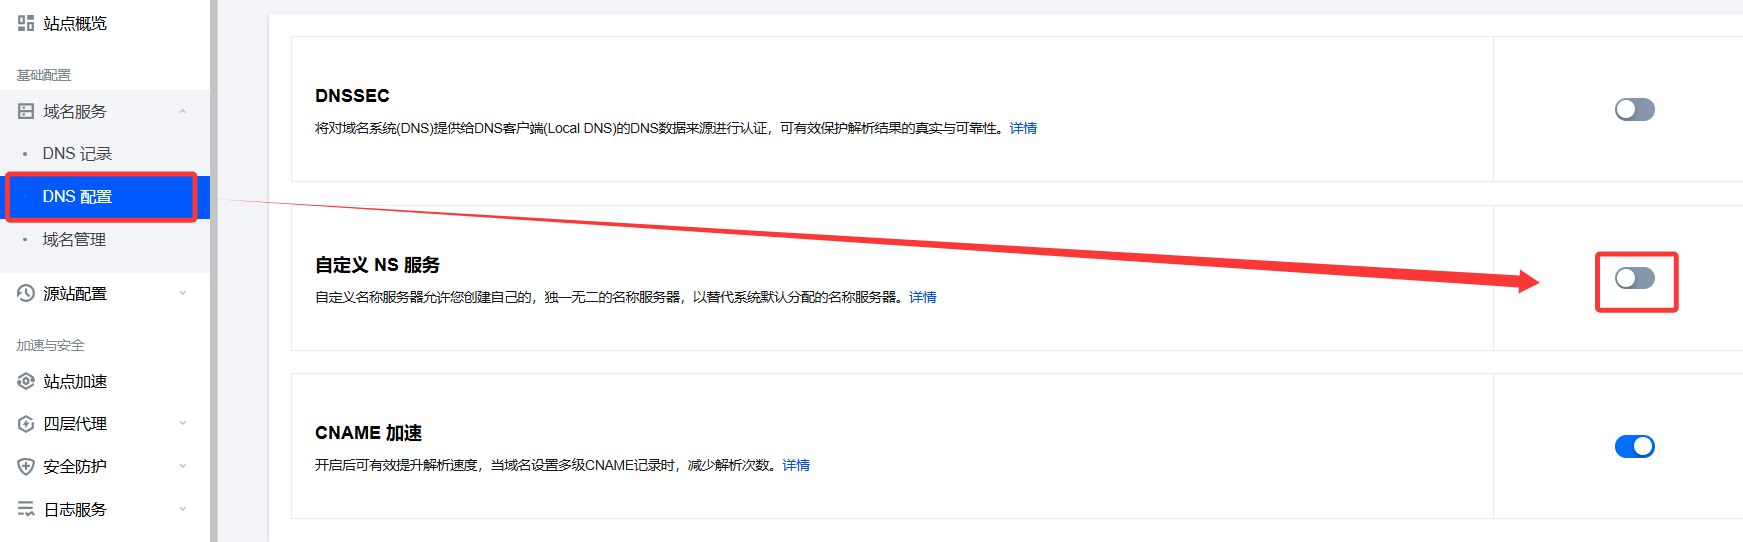Screen dimensions: 1743x542
Task: Click the 站点概览 dashboard icon
Action: [x=26, y=23]
